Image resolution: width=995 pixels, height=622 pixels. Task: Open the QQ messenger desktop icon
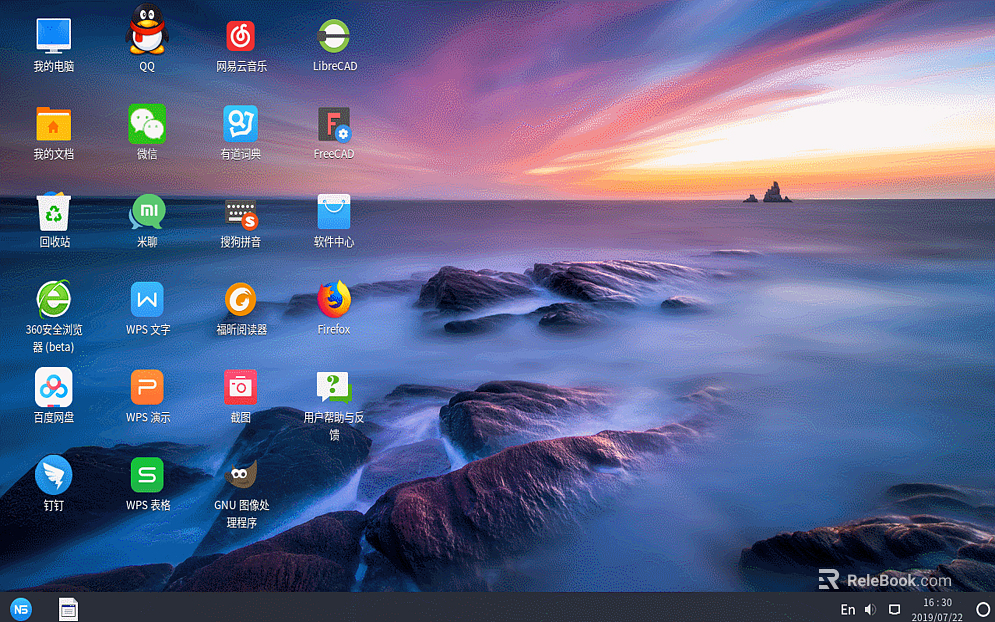(x=147, y=36)
